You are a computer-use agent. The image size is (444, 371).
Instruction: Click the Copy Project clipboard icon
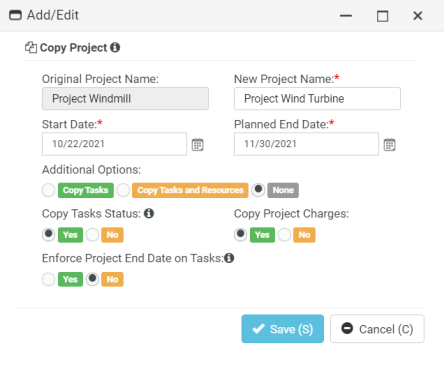(x=31, y=47)
